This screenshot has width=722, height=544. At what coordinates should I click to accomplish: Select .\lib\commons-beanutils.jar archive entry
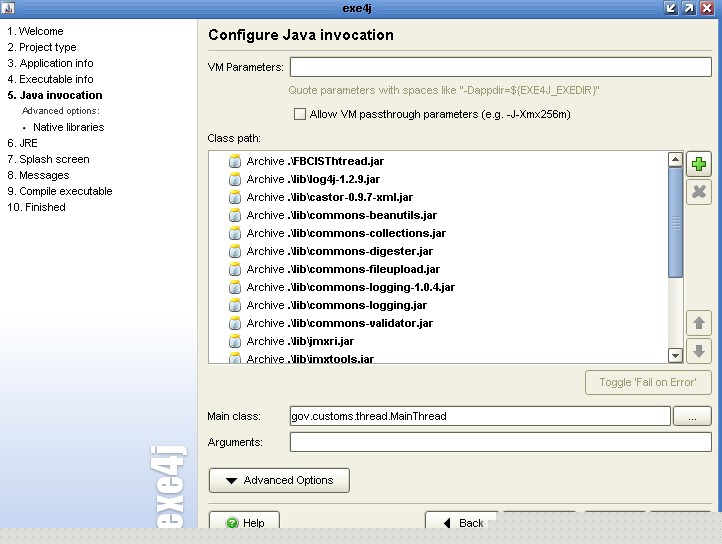tap(333, 215)
